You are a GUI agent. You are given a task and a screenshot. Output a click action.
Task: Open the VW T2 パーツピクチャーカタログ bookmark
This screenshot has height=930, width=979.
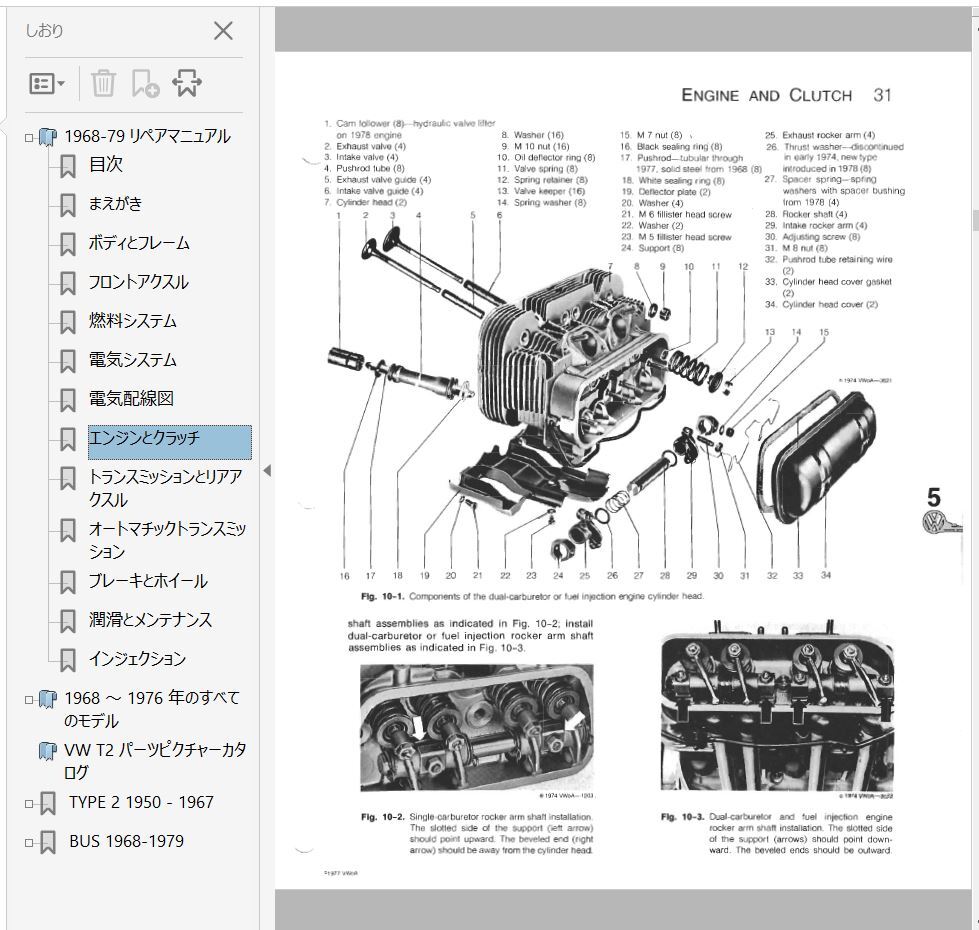coord(155,761)
